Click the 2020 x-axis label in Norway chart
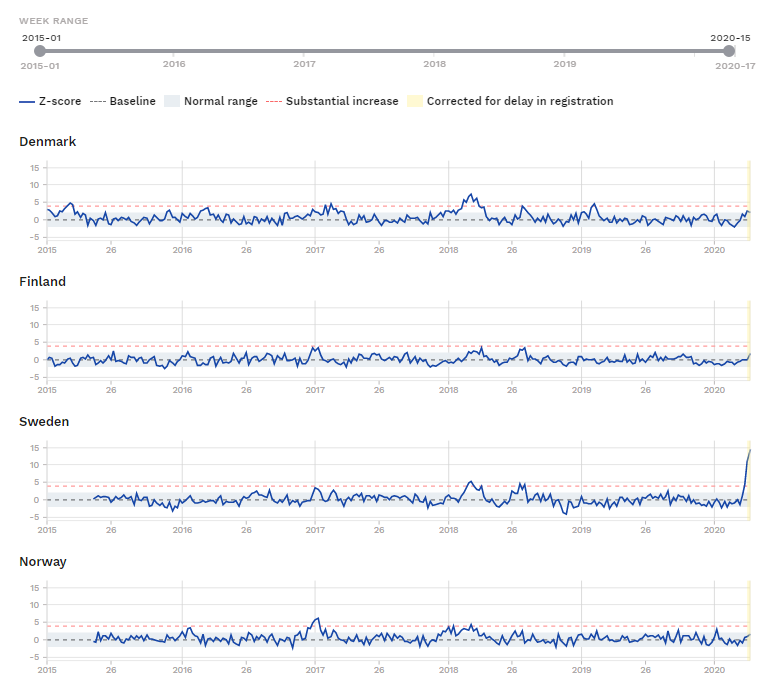This screenshot has height=695, width=772. click(714, 670)
